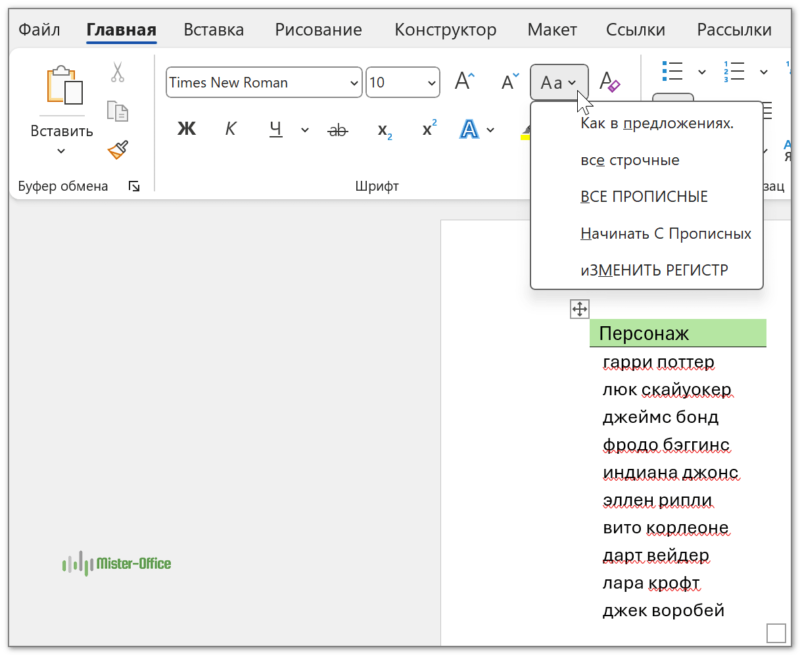Open the Times New Roman font dropdown
Image resolution: width=800 pixels, height=655 pixels.
(353, 83)
